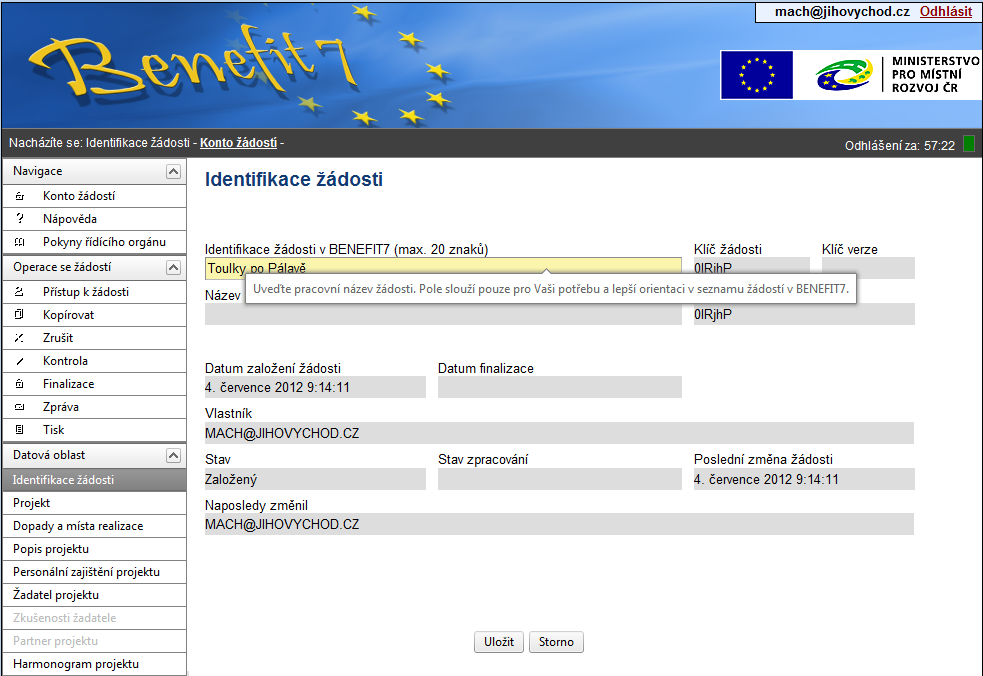This screenshot has width=983, height=676.
Task: Select Finalizace operation
Action: pyautogui.click(x=95, y=384)
